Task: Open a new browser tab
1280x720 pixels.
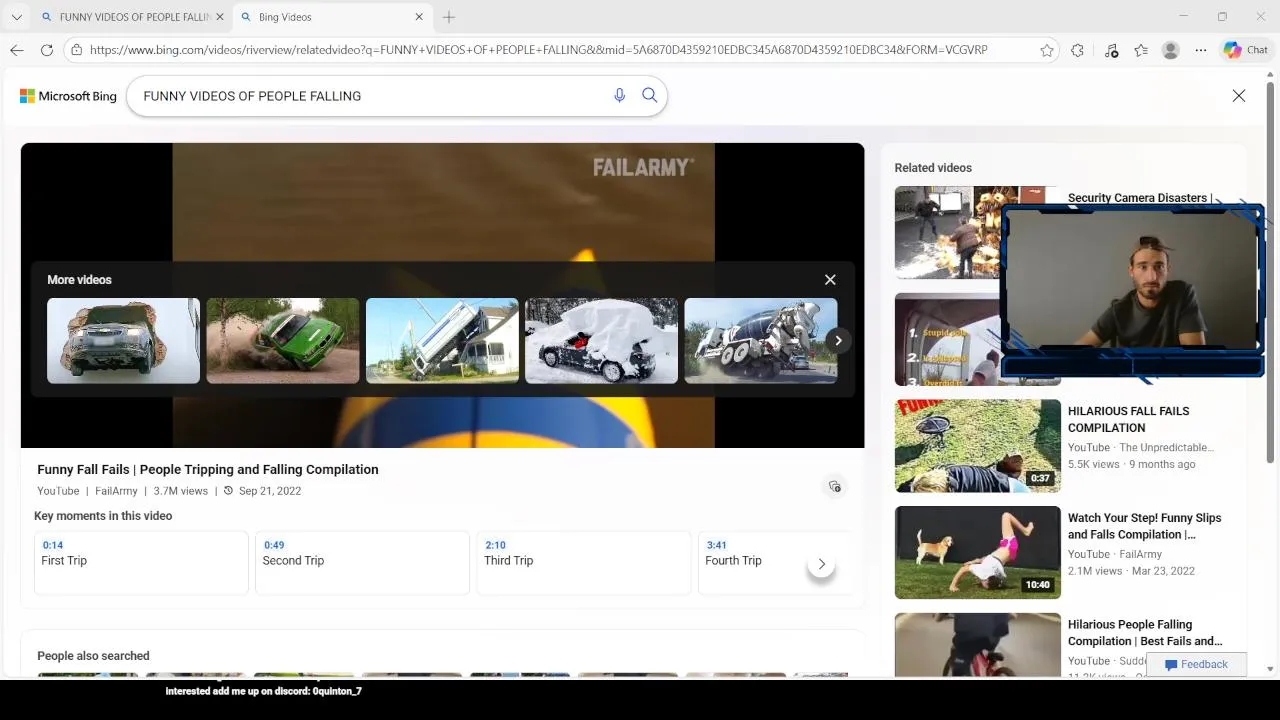Action: click(x=449, y=17)
